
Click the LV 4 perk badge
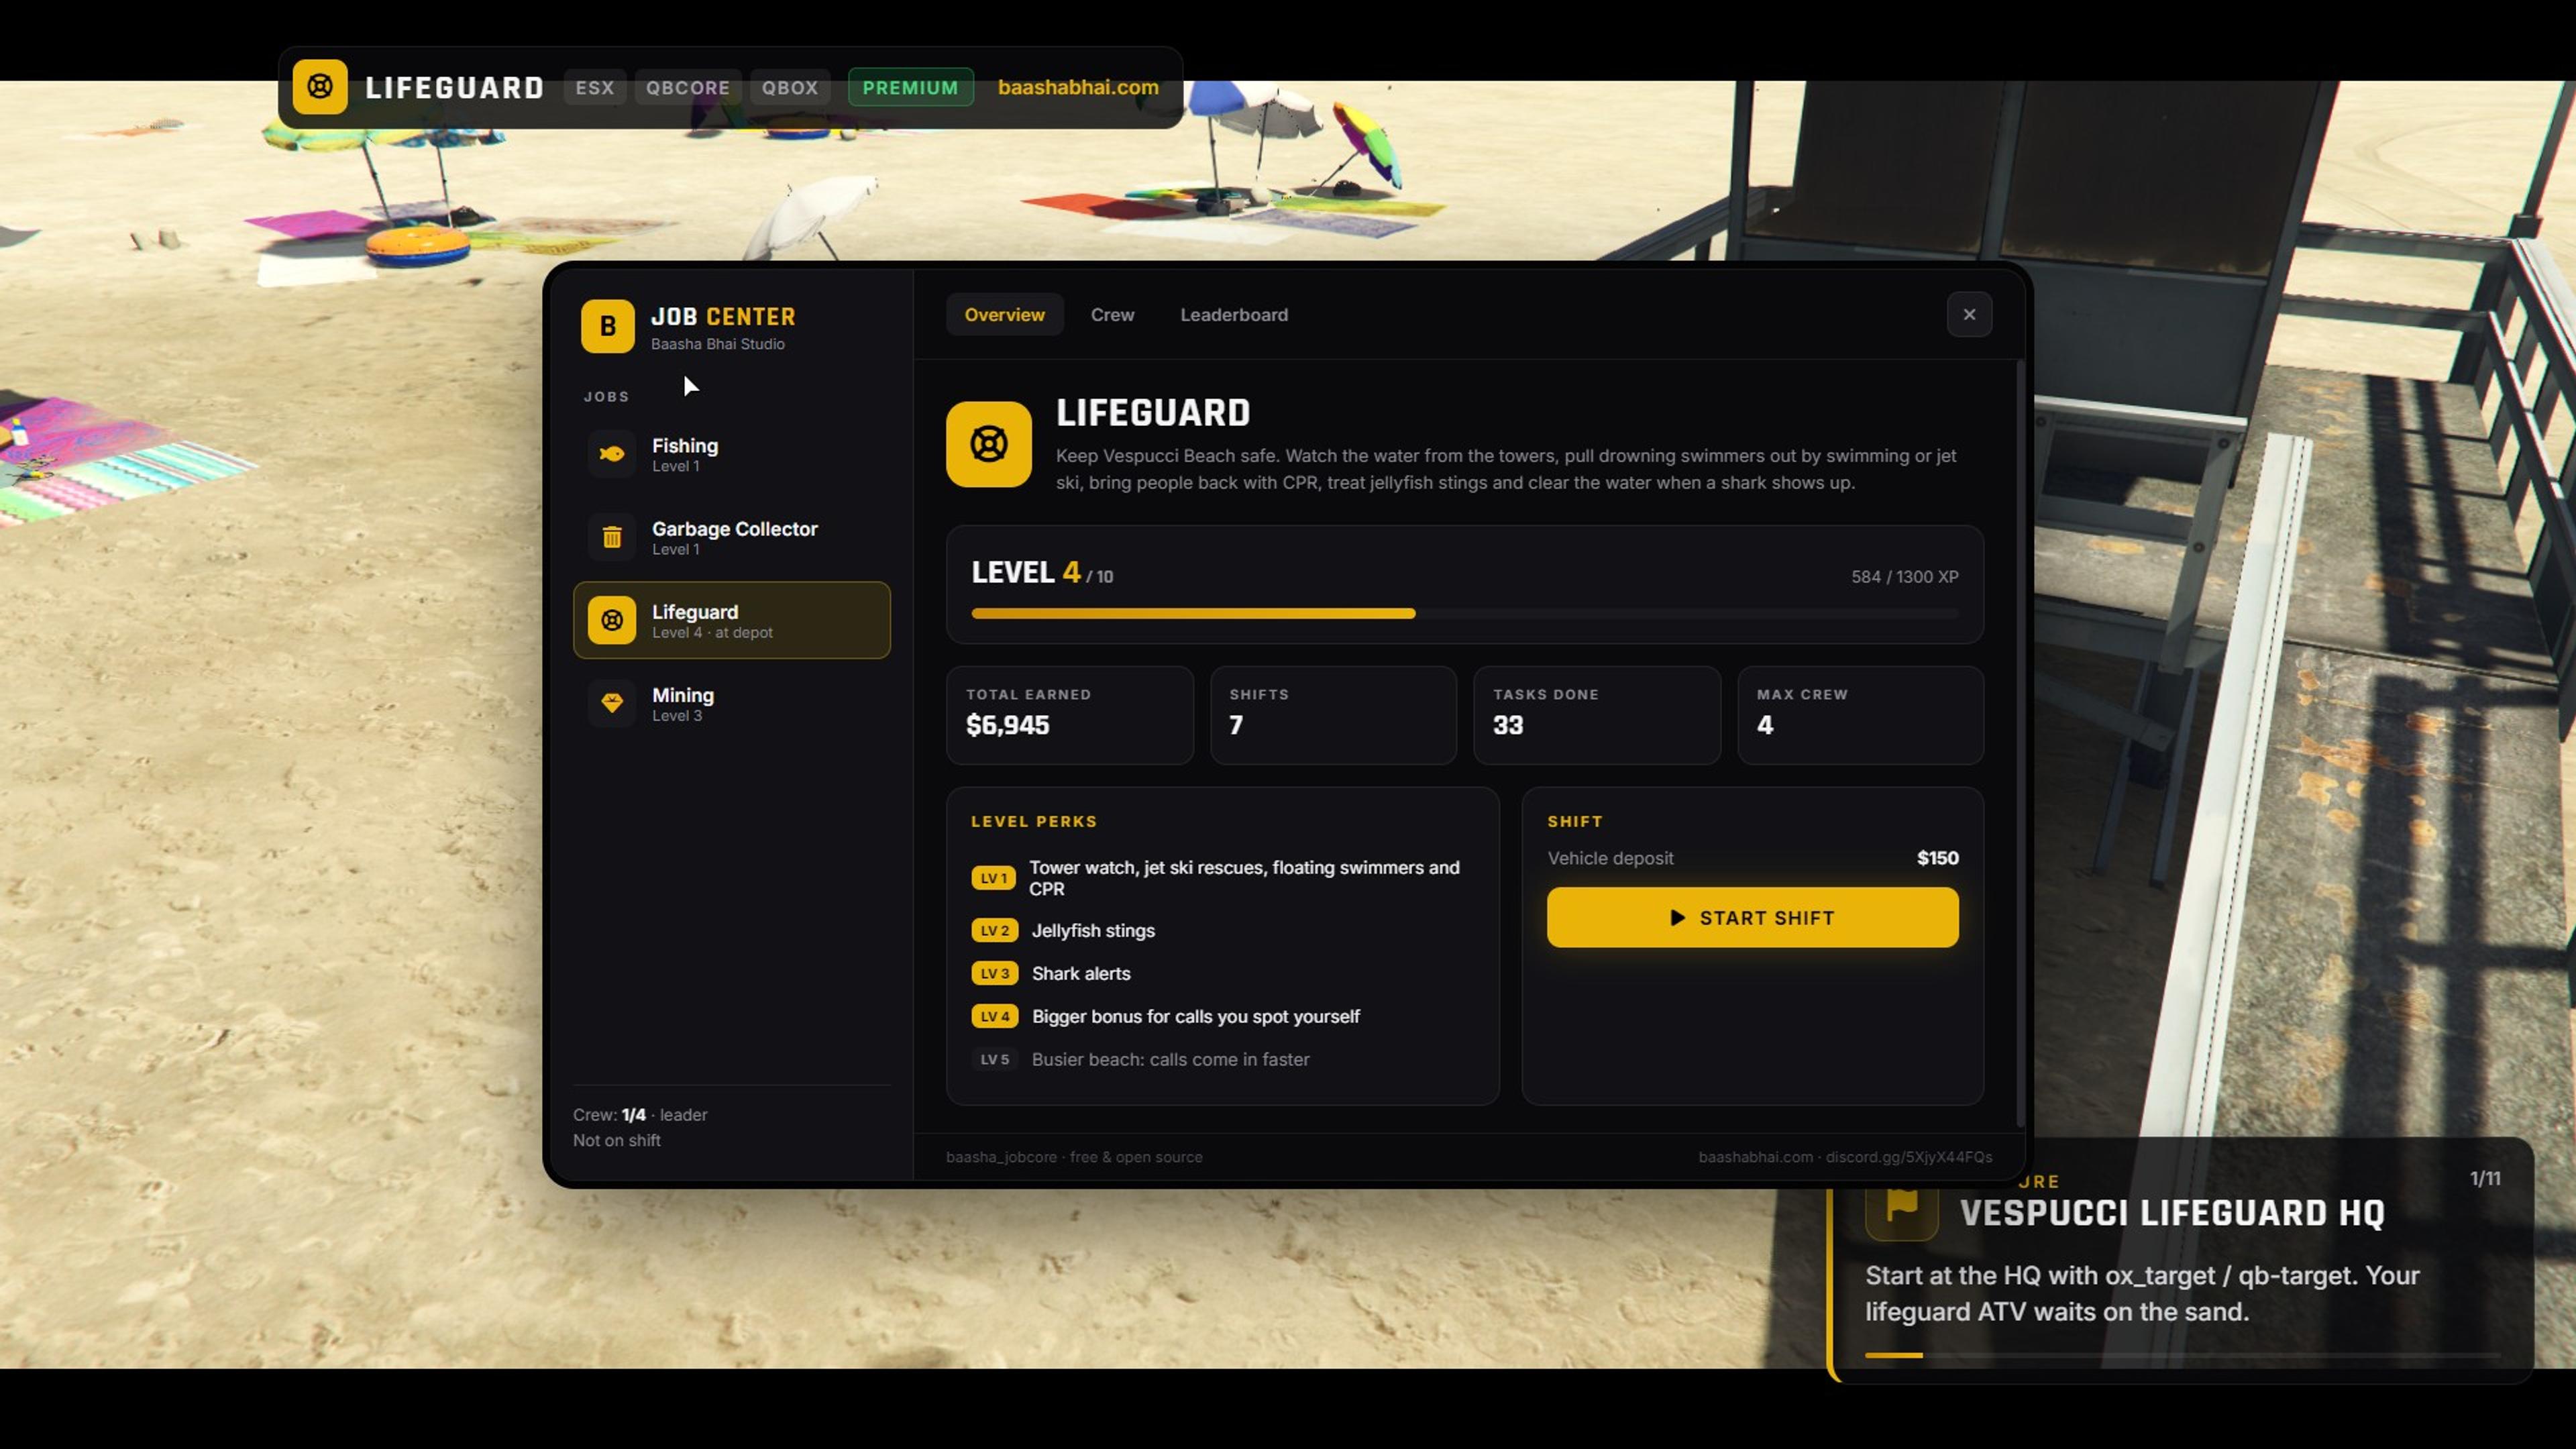pyautogui.click(x=994, y=1016)
